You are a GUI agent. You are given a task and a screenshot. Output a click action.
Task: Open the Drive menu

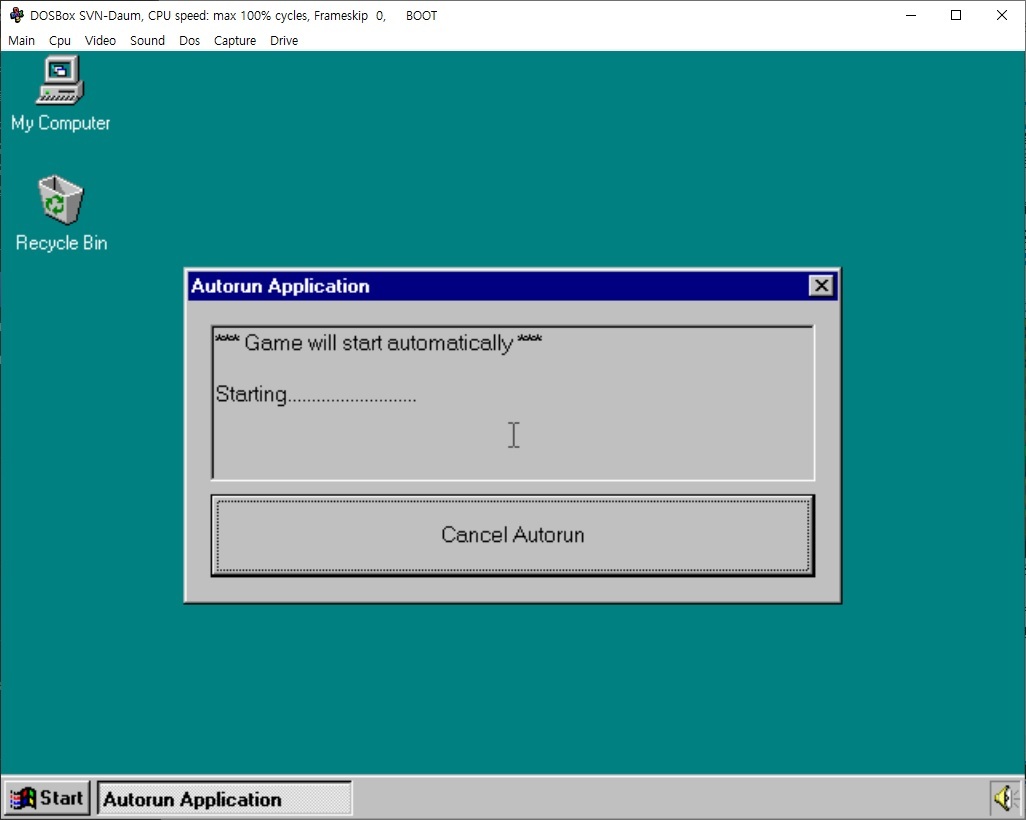[284, 41]
